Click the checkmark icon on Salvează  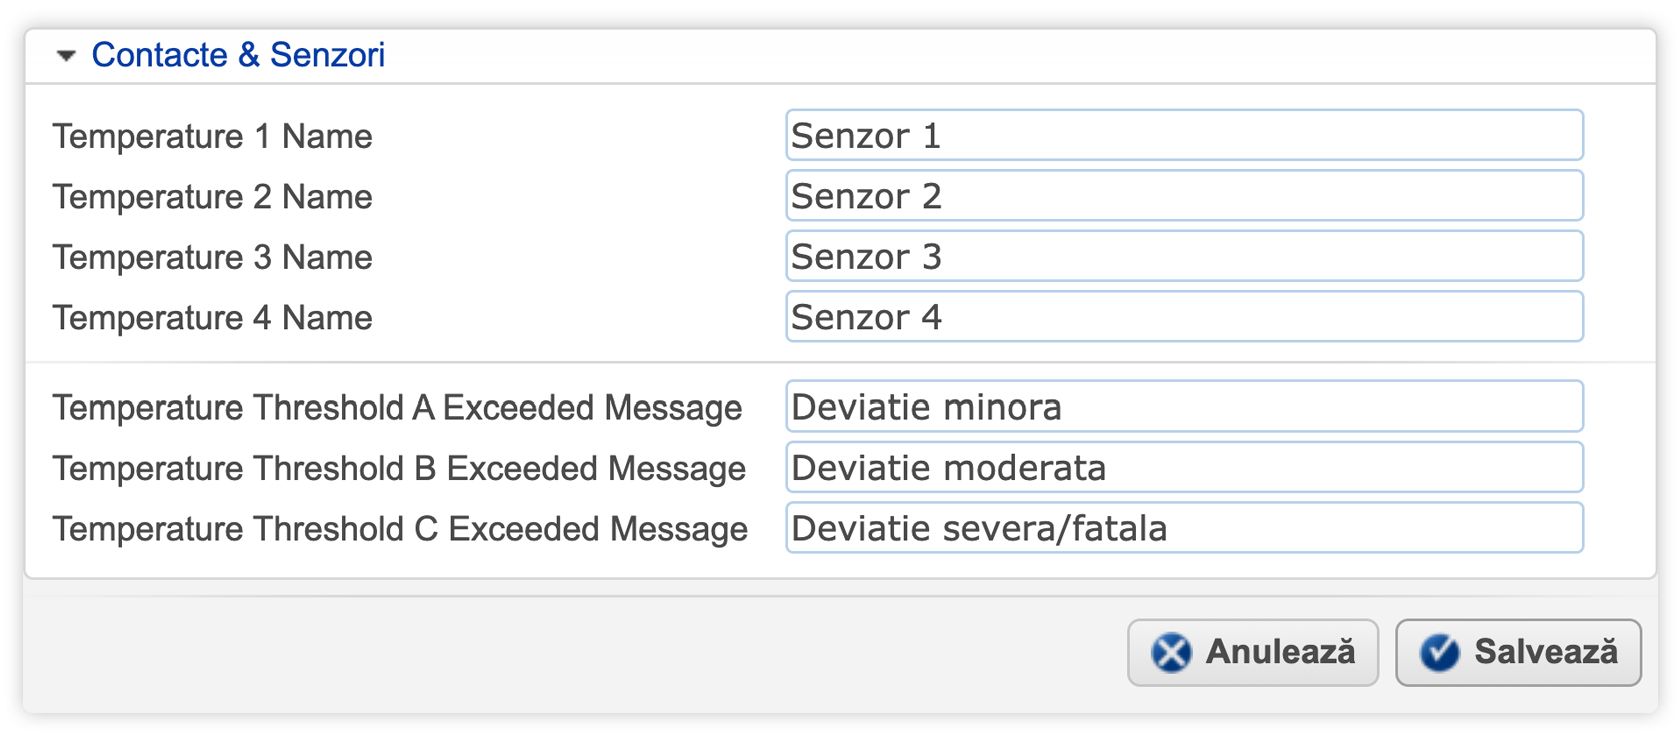click(x=1438, y=651)
